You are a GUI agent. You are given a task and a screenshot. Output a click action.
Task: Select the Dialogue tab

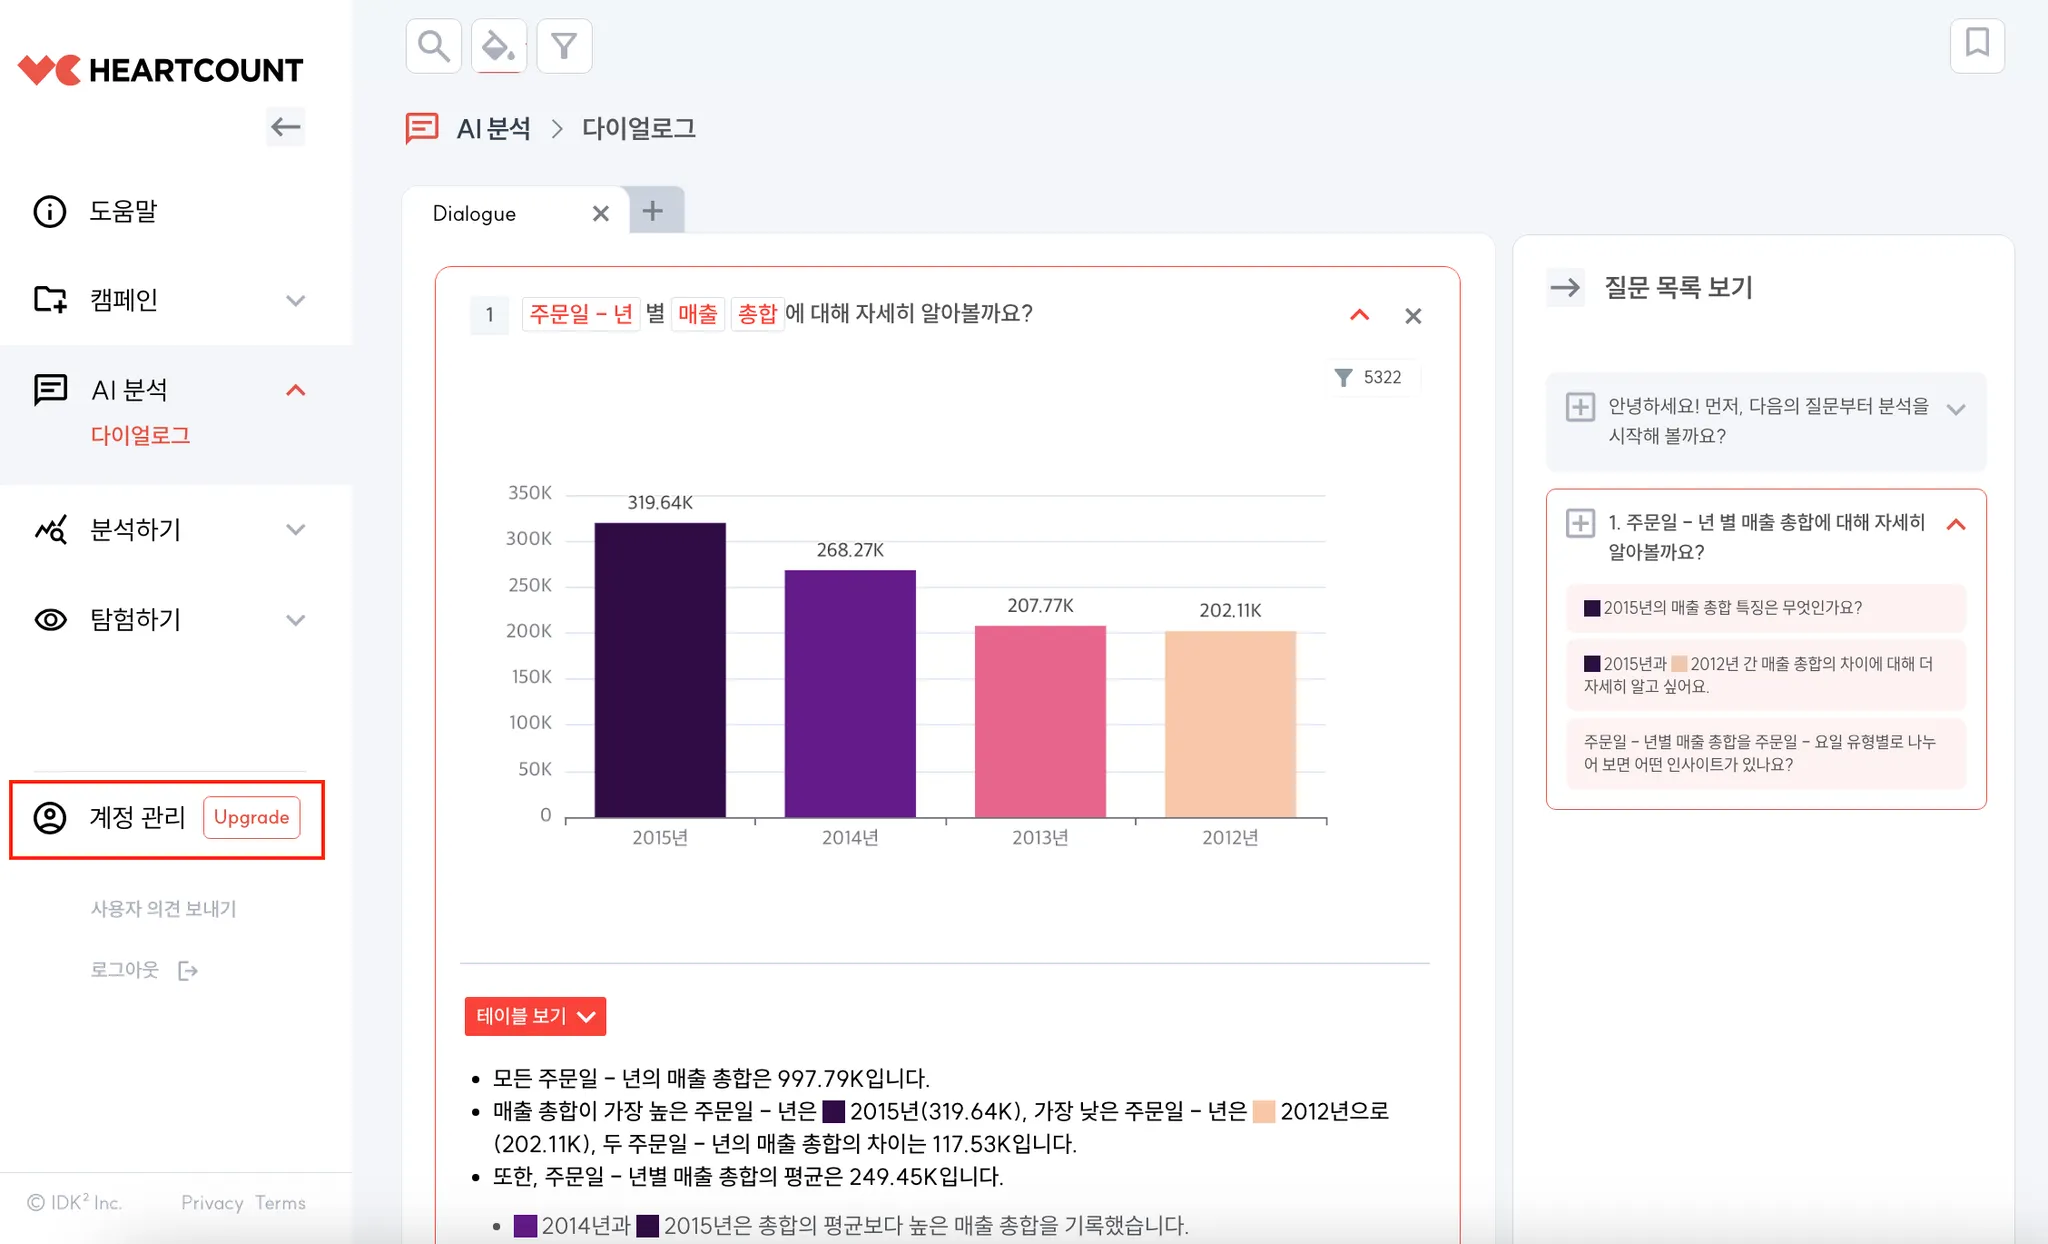click(475, 213)
